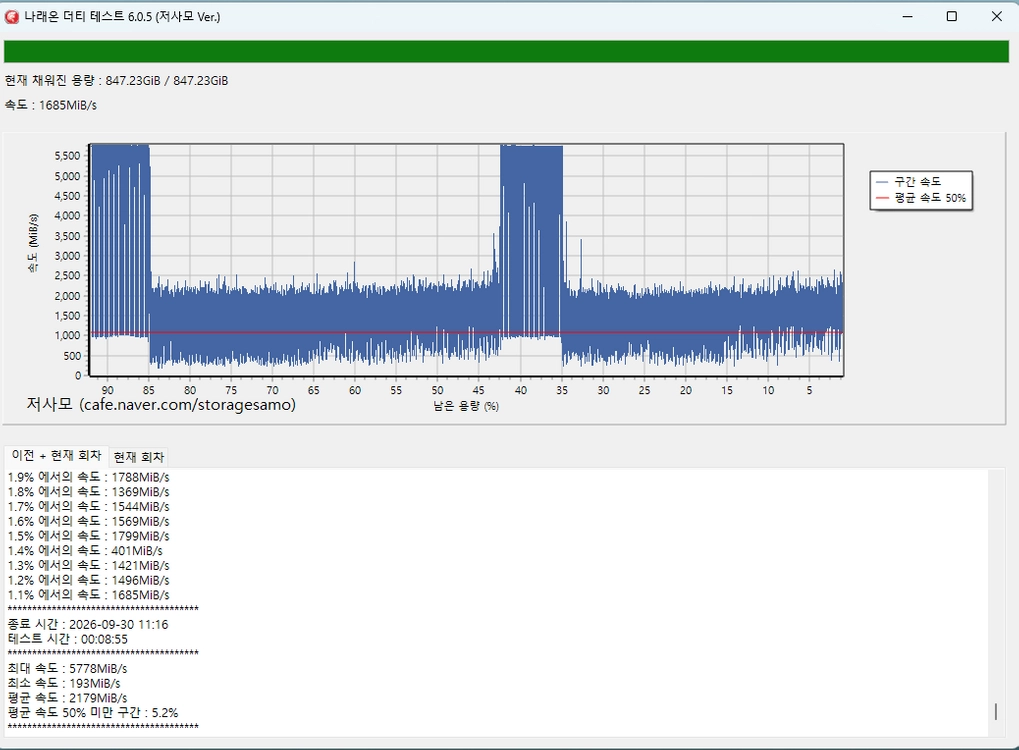Click log line '1.3% 에서의 속도 : 1421MiB/s'
This screenshot has width=1019, height=750.
point(88,565)
